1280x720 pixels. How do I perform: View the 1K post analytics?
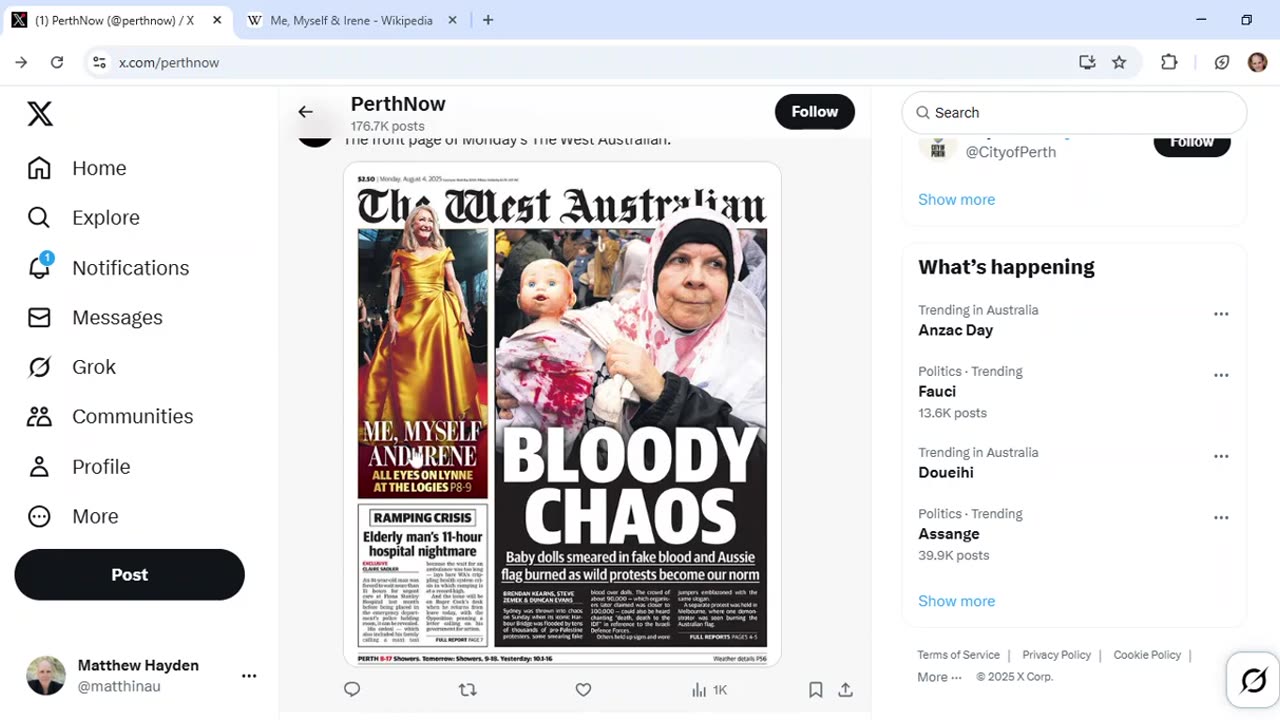tap(709, 689)
